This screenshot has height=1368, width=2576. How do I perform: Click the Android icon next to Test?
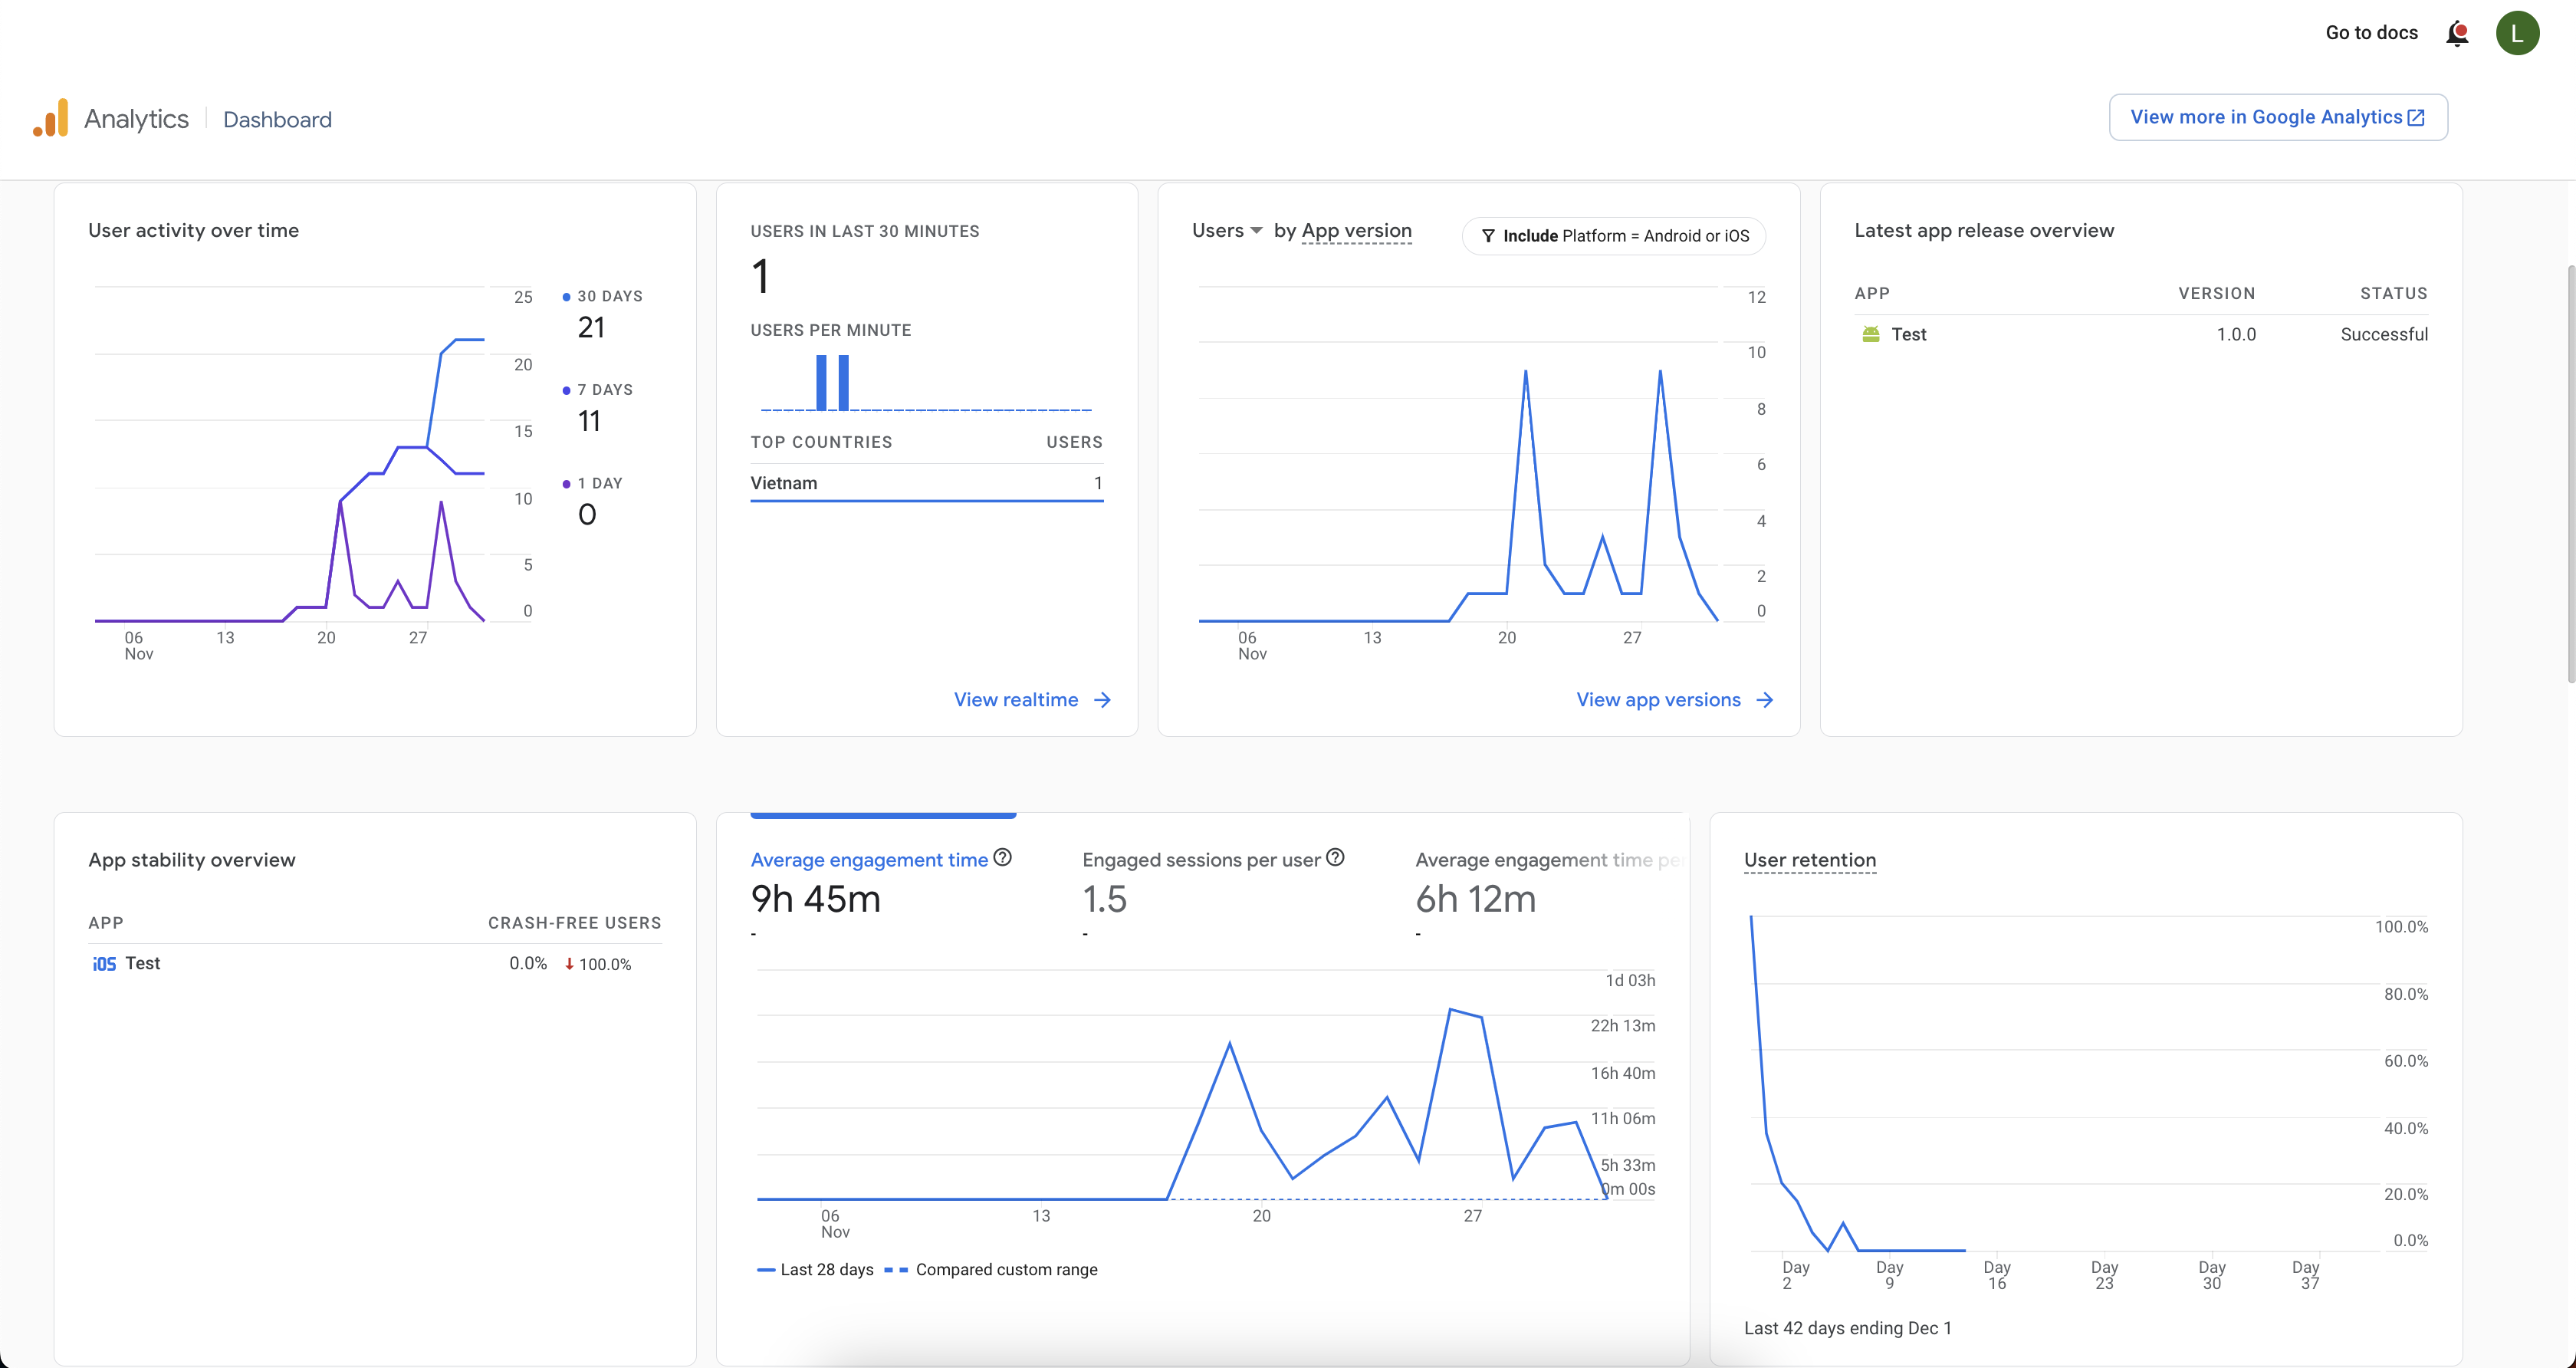[1870, 334]
